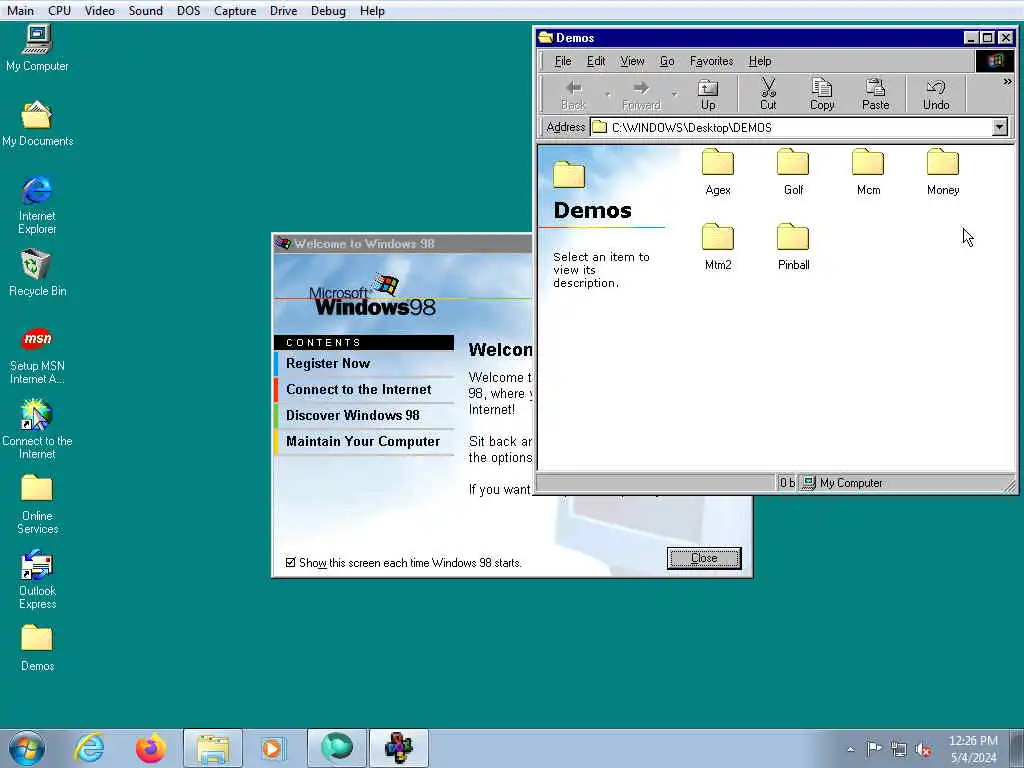1024x768 pixels.
Task: Open the Forward history dropdown arrow
Action: coord(675,95)
